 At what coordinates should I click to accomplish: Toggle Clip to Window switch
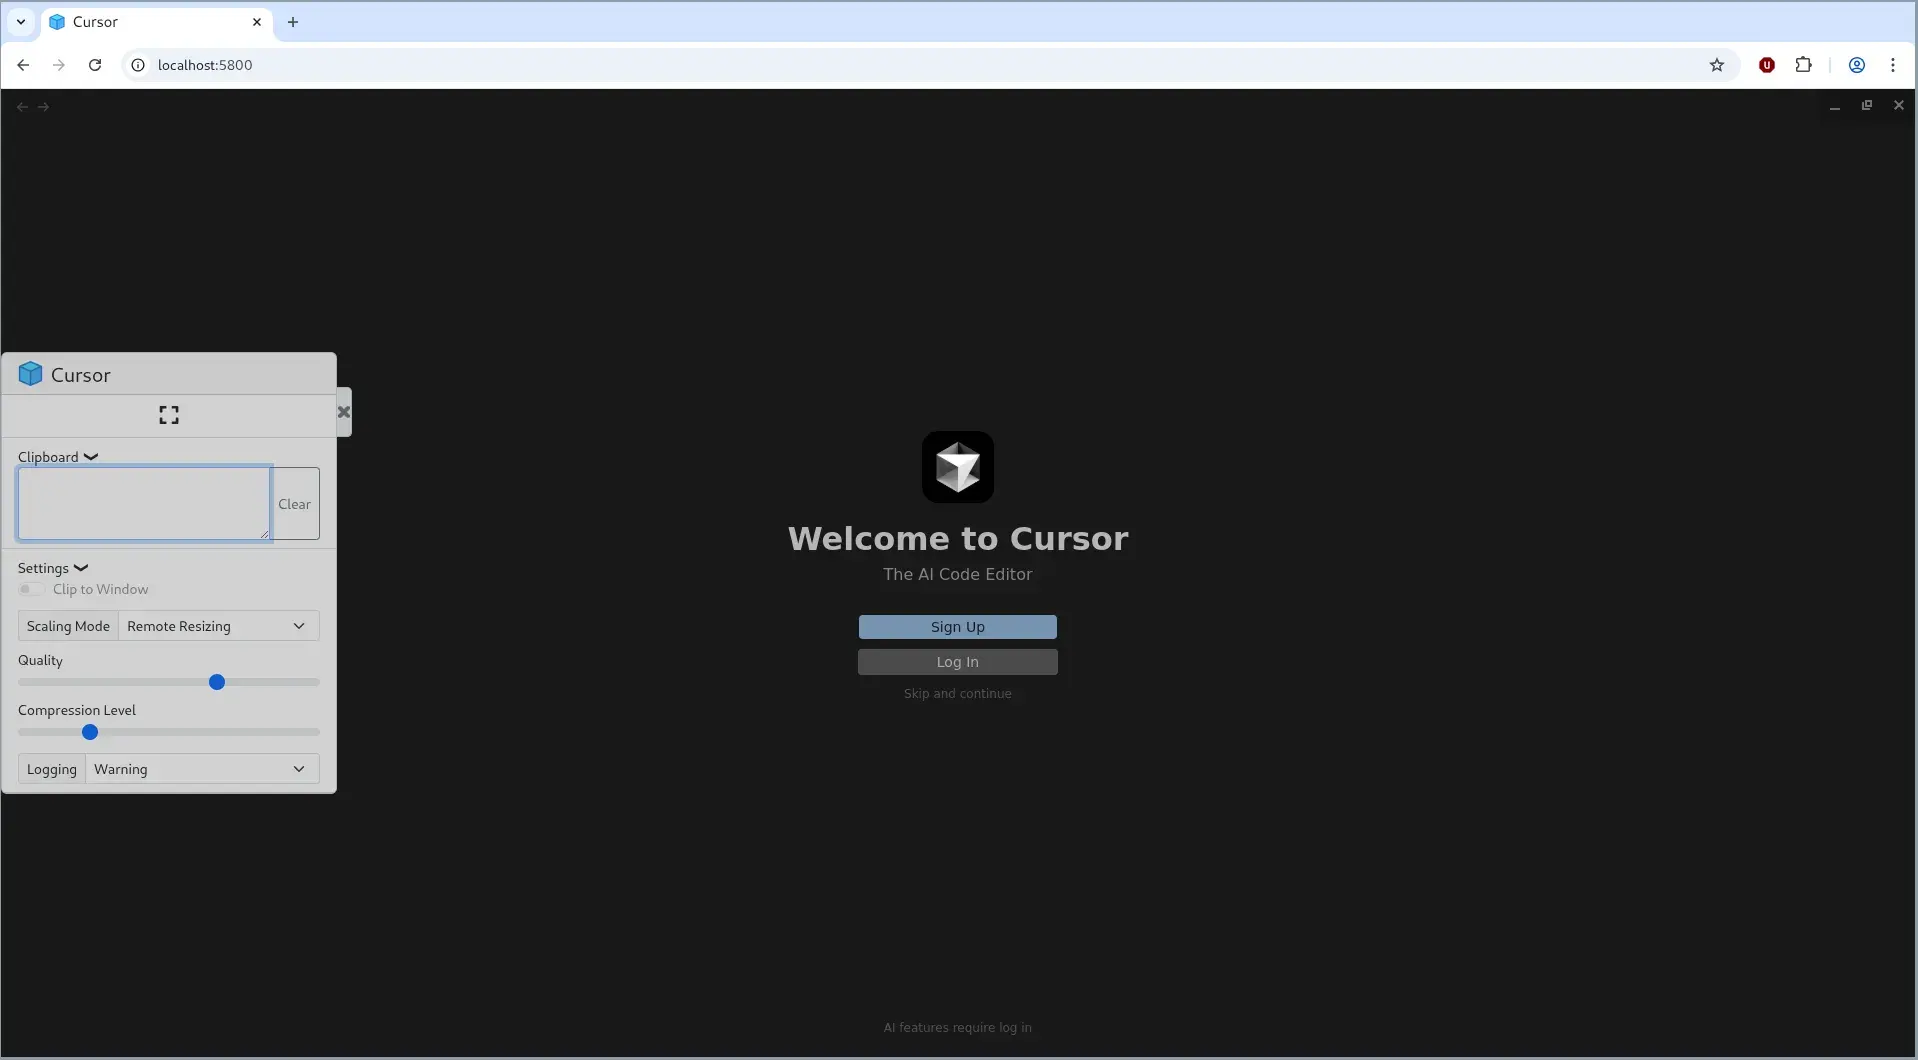(x=31, y=589)
